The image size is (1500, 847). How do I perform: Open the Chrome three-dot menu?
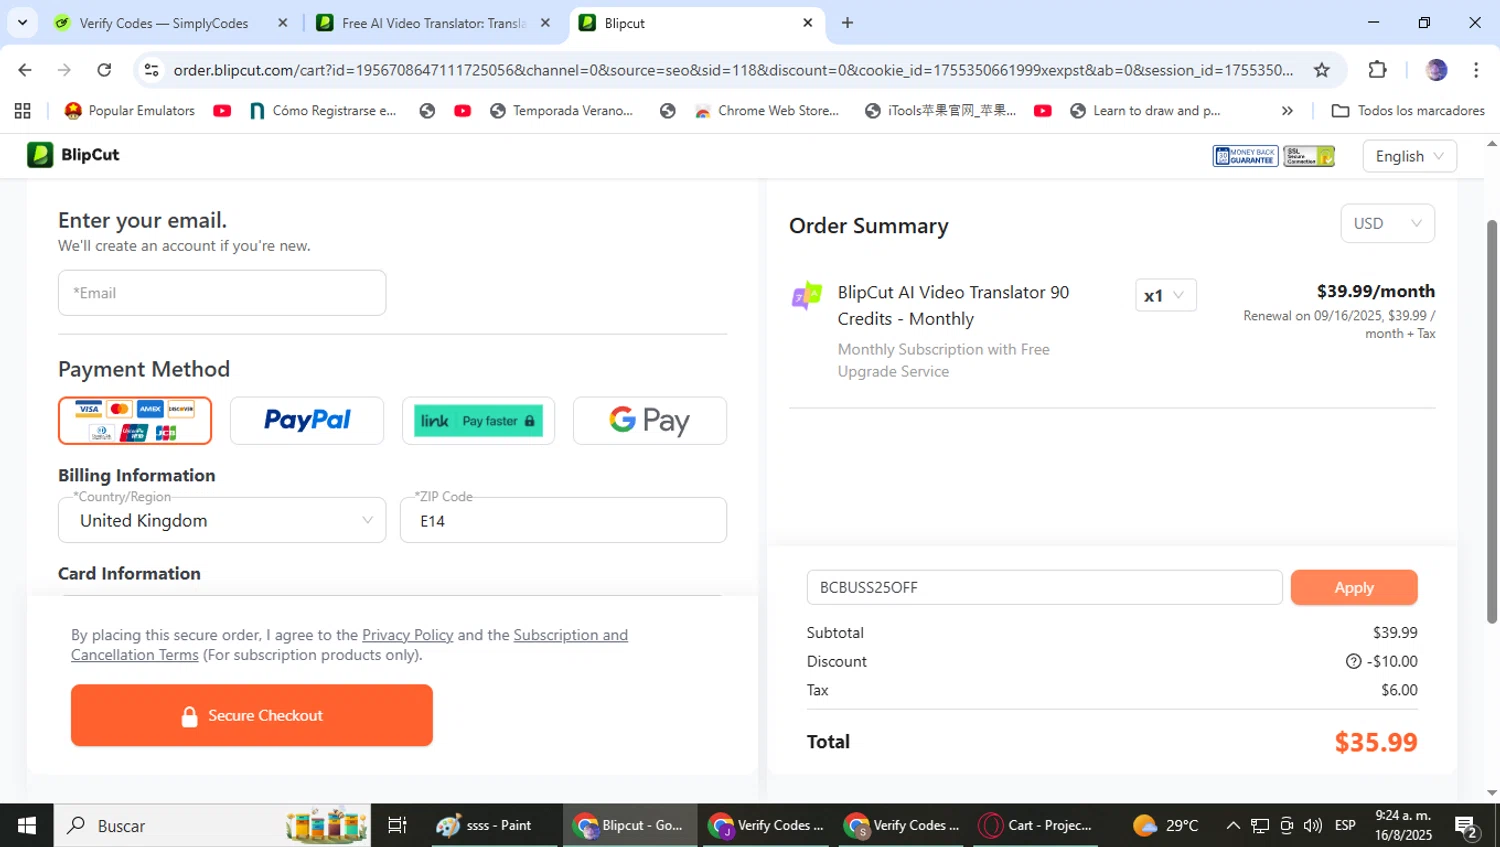1476,70
